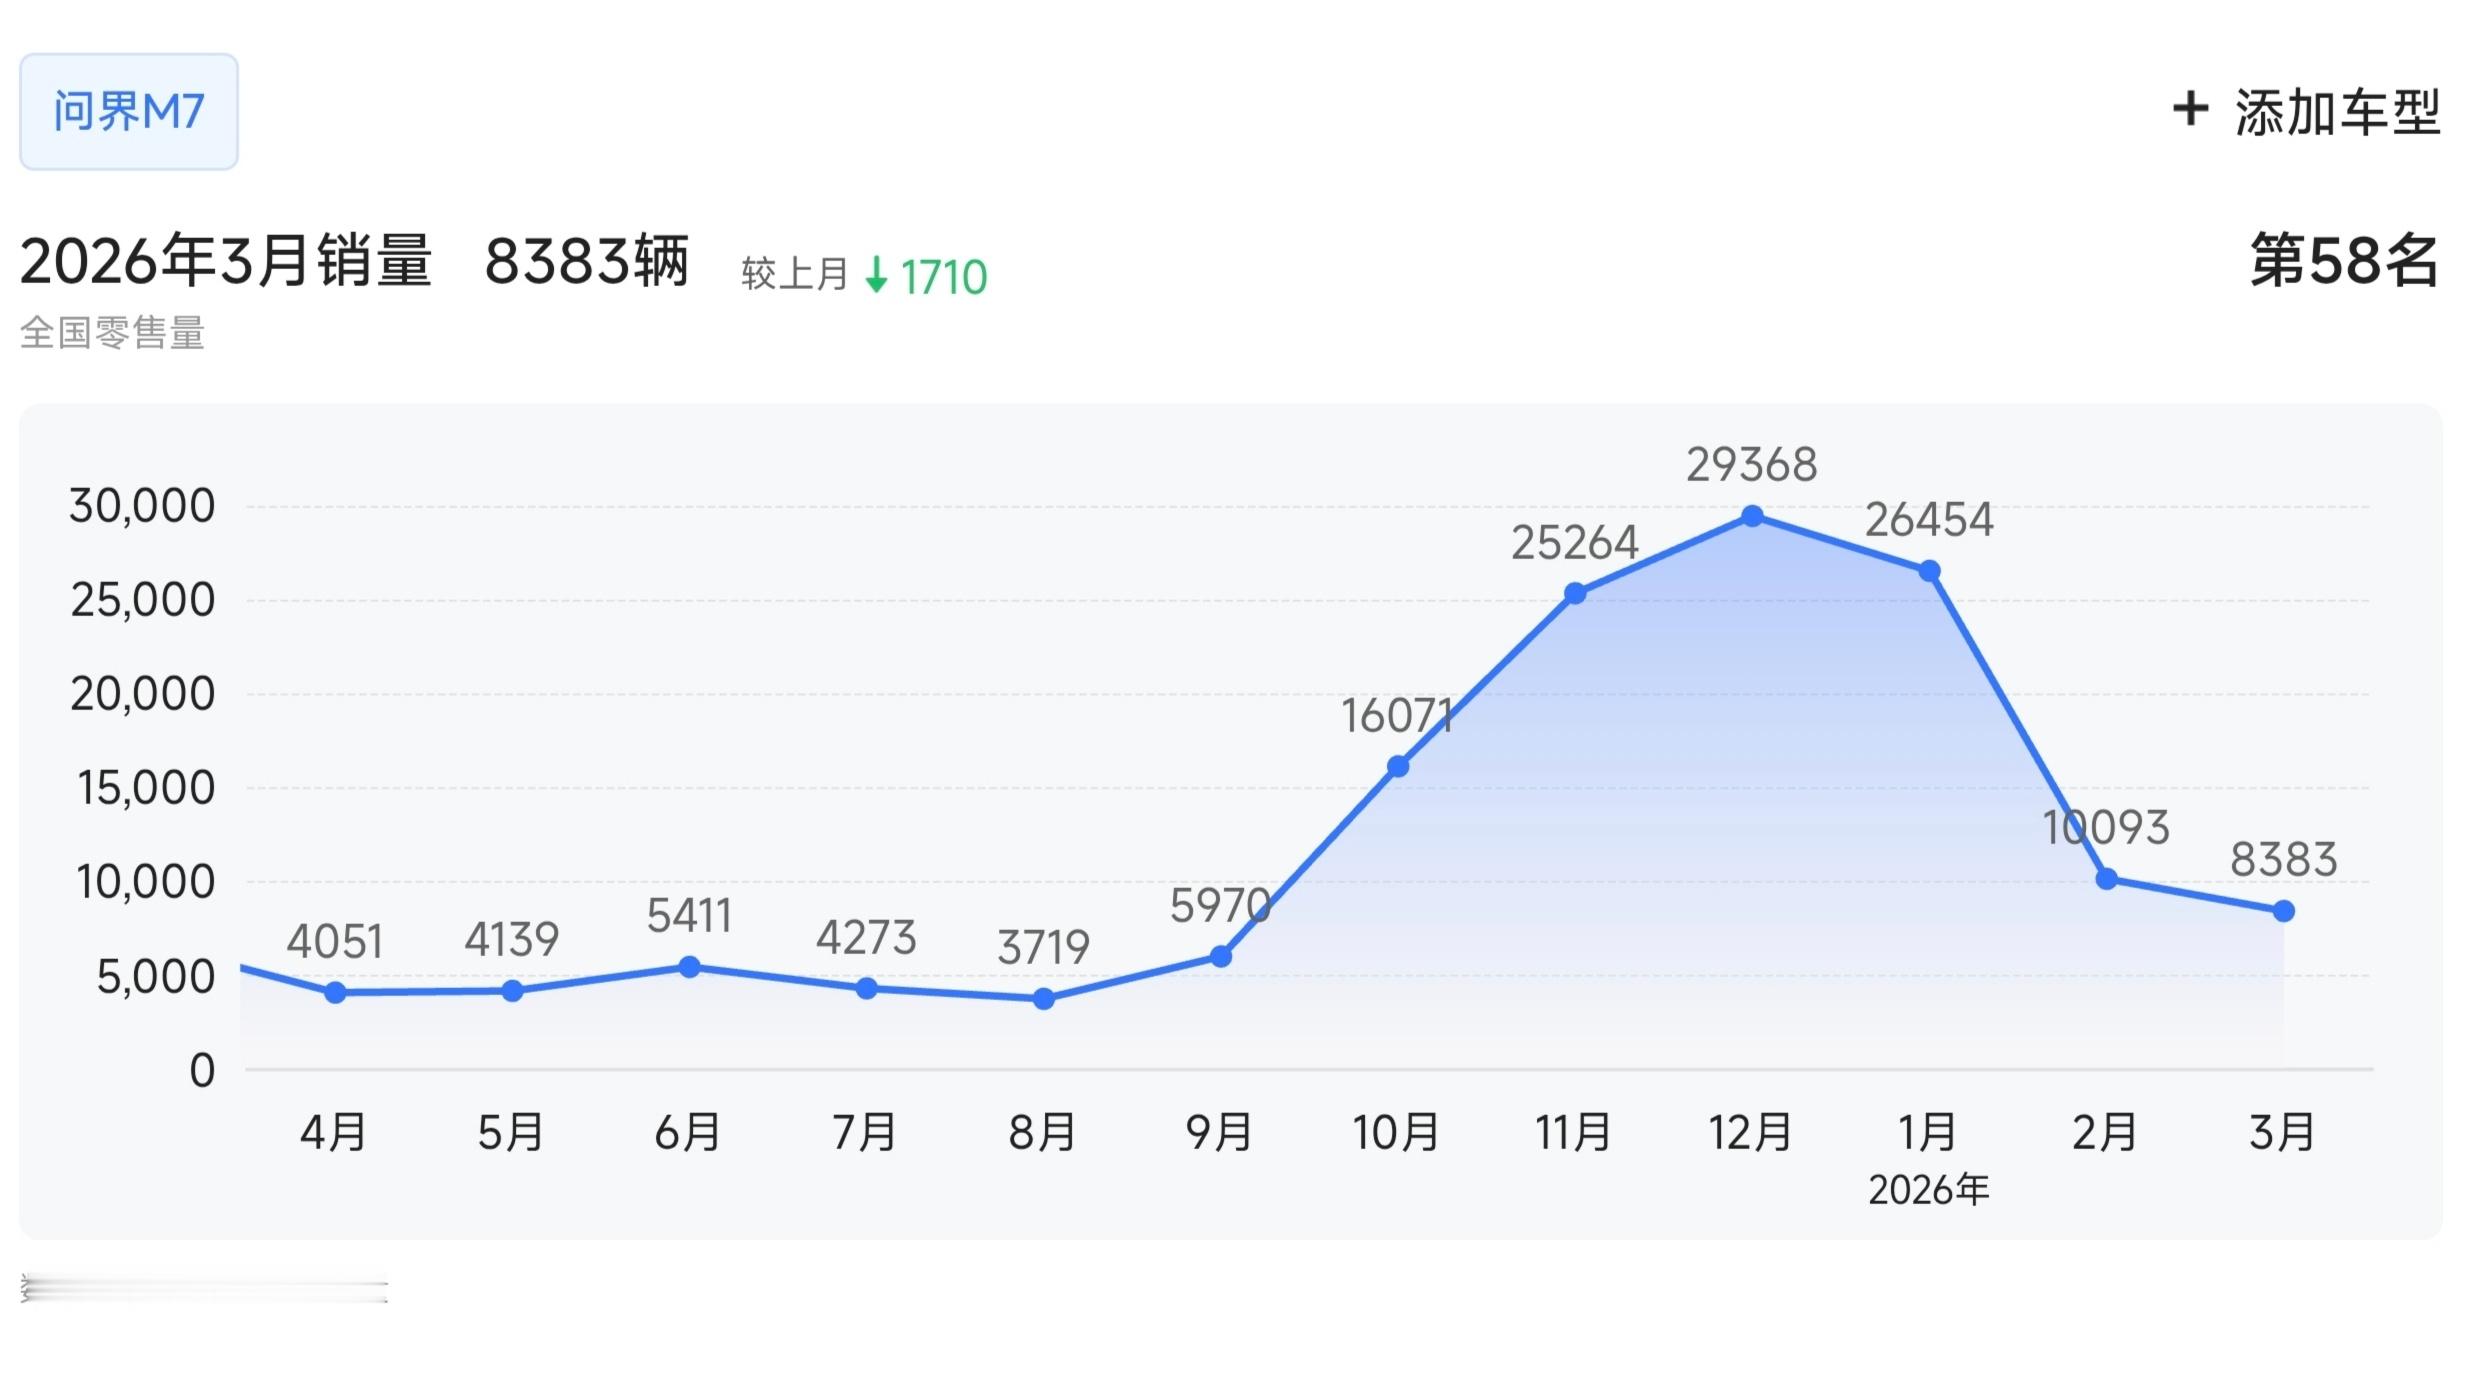Select the data point labeled 5411

(x=689, y=966)
